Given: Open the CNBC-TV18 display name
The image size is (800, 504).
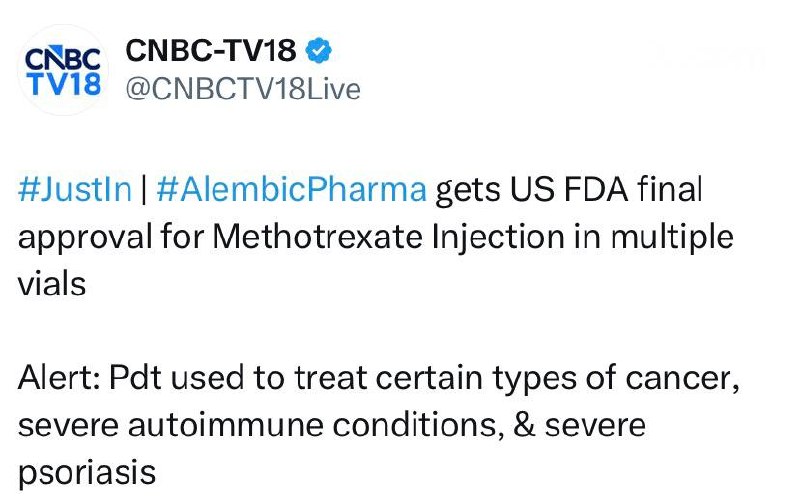Looking at the screenshot, I should tap(210, 50).
